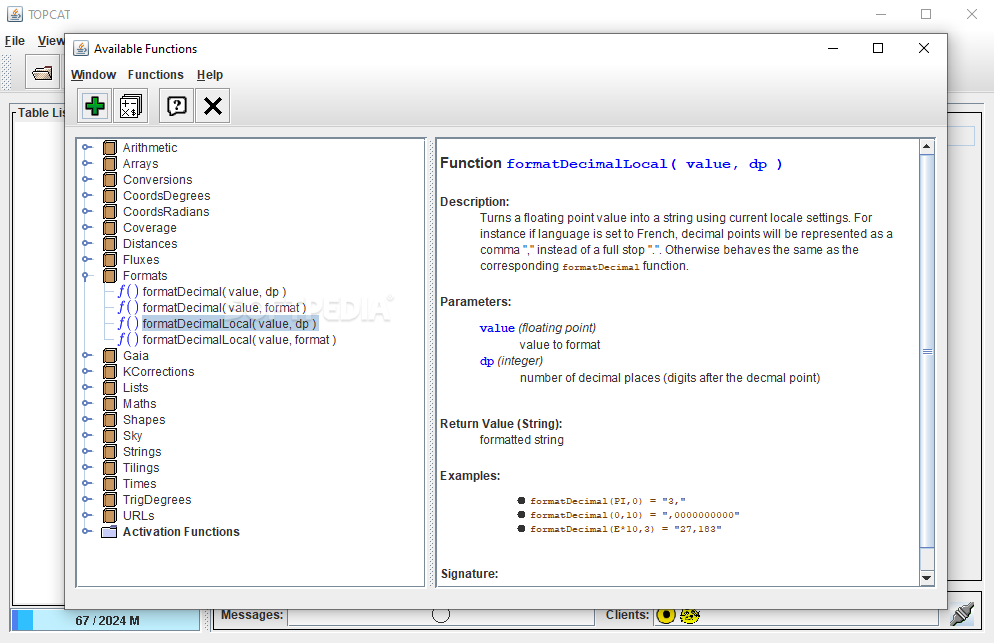The width and height of the screenshot is (994, 643).
Task: Minimize the Available Functions window
Action: [x=833, y=48]
